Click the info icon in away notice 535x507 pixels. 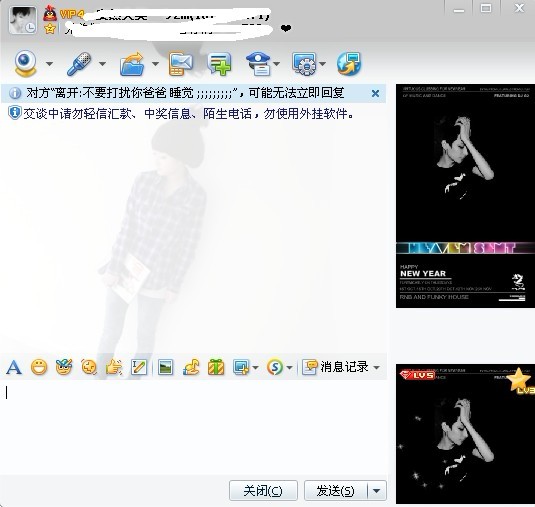(15, 93)
